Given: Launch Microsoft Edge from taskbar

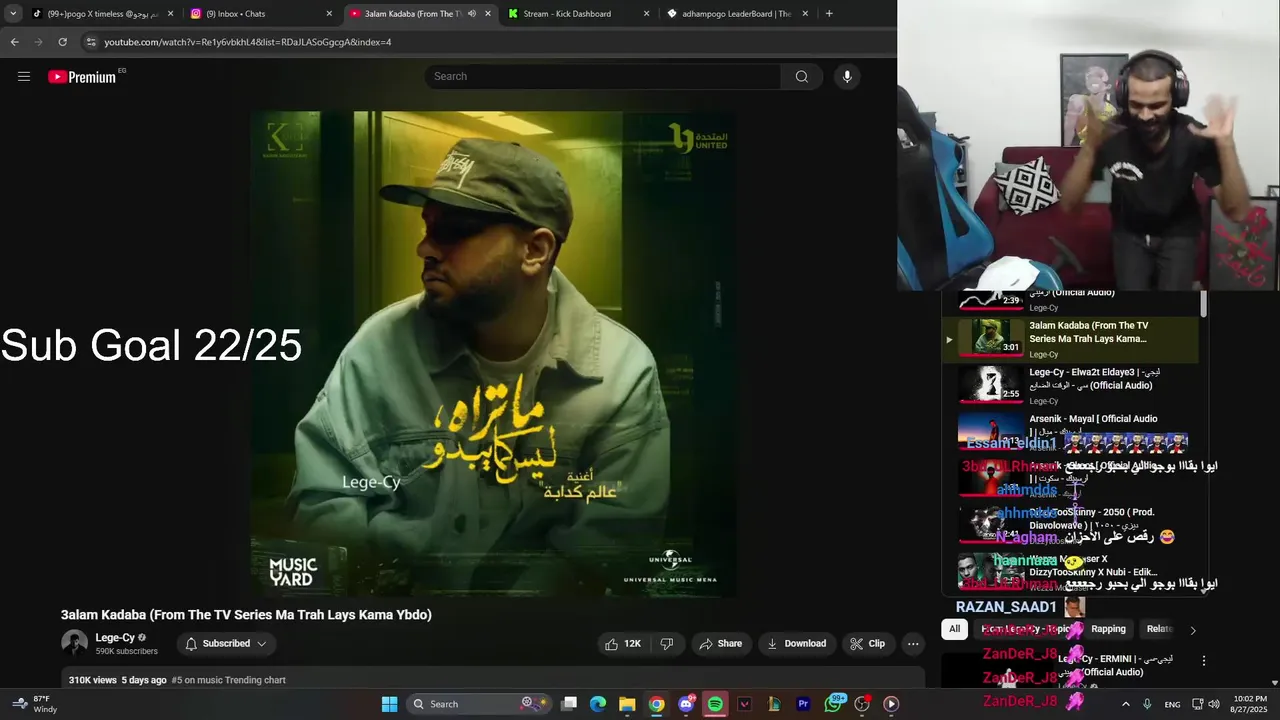Looking at the screenshot, I should click(x=598, y=704).
